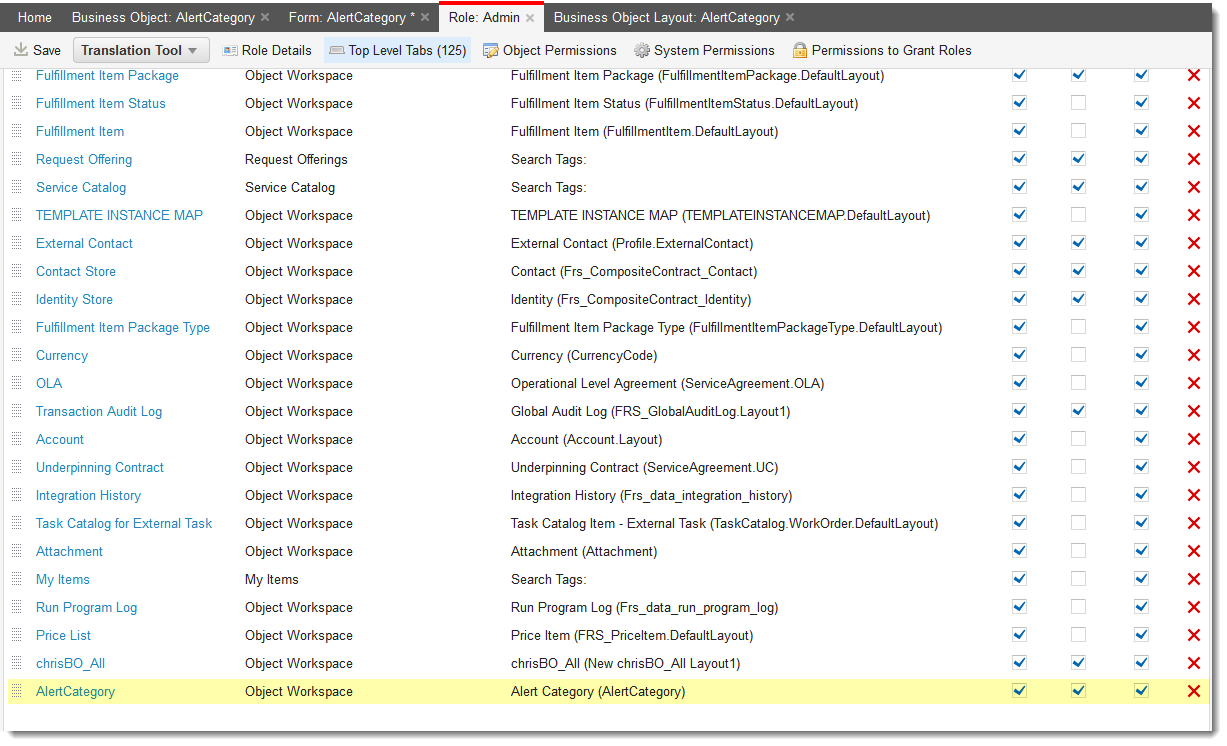This screenshot has width=1227, height=746.
Task: Open the chrisBO_All link
Action: [x=70, y=663]
